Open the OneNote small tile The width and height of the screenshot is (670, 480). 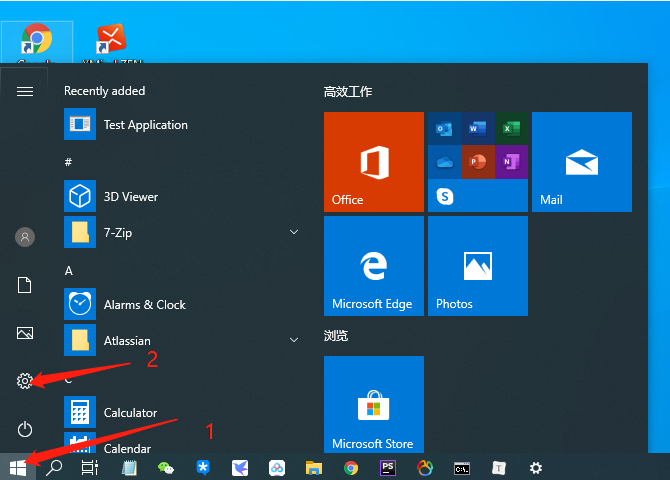point(511,162)
